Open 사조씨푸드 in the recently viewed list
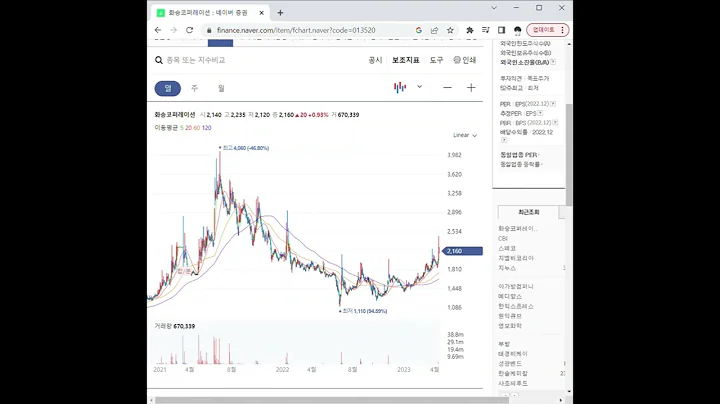Viewport: 720px width, 404px height. point(513,383)
